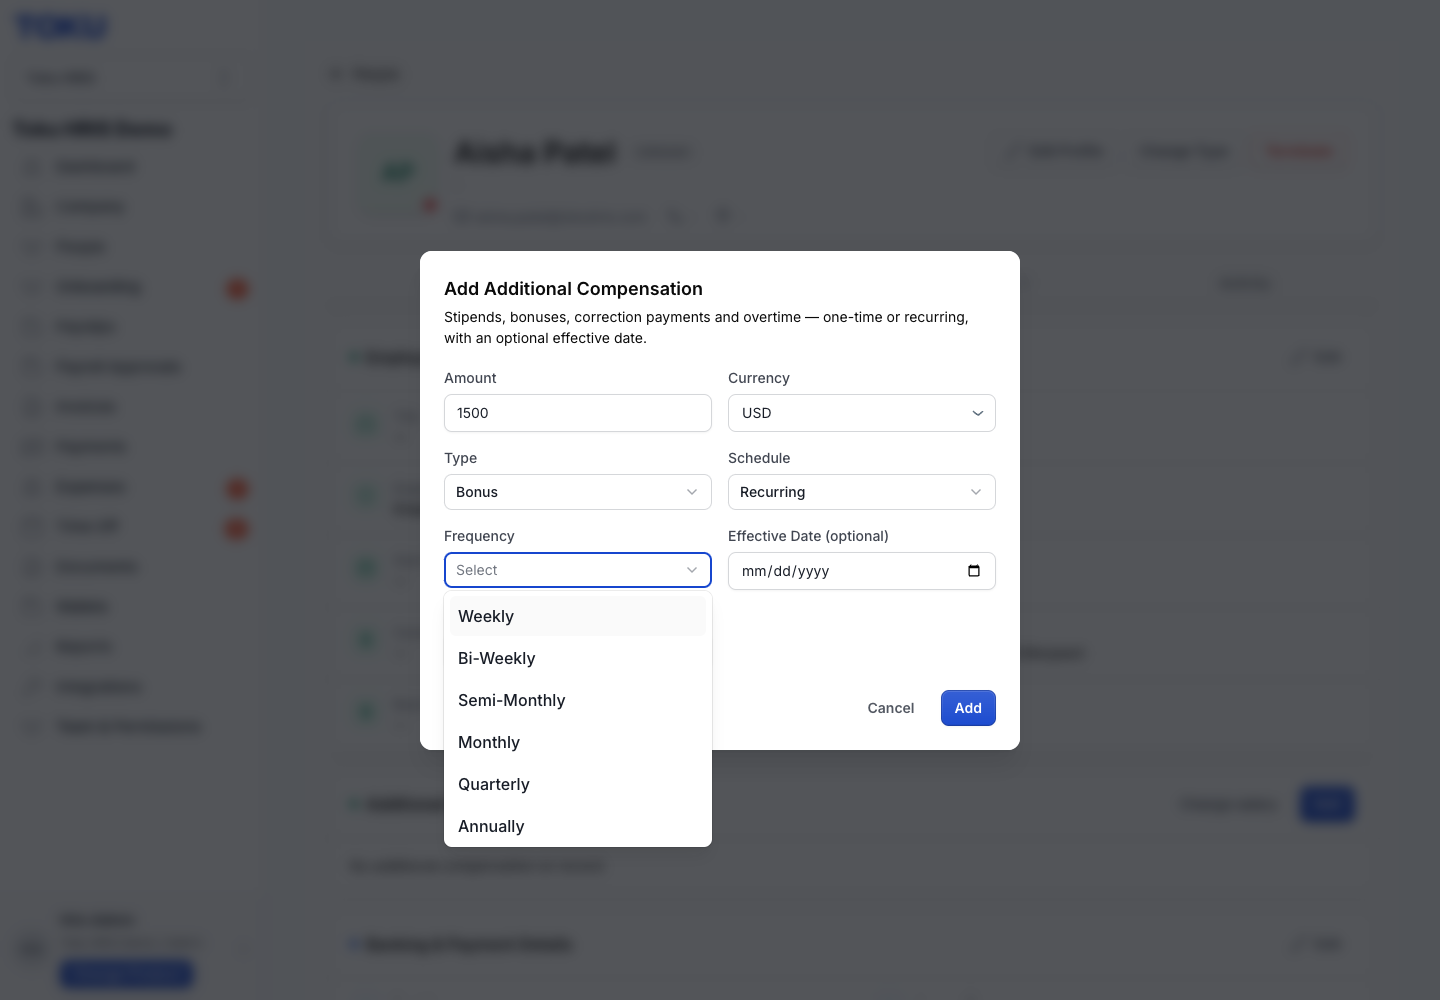
Task: Choose Quarterly frequency option
Action: click(577, 784)
